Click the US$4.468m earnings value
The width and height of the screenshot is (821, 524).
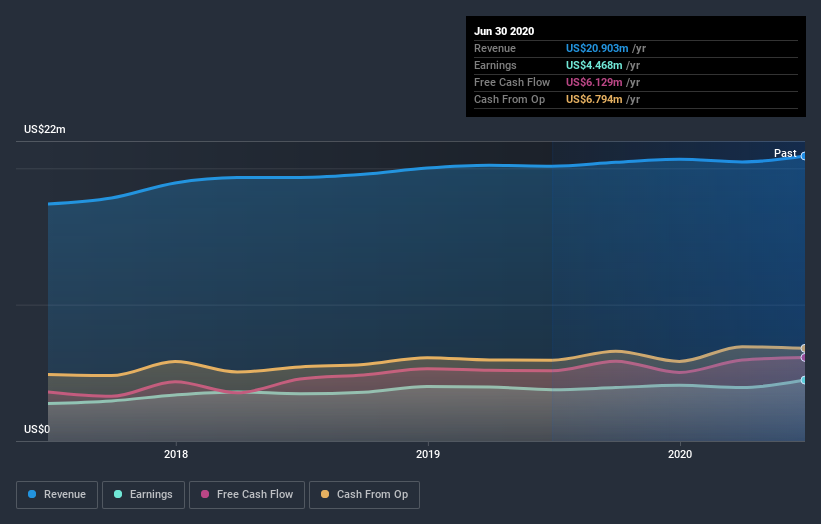[x=594, y=65]
